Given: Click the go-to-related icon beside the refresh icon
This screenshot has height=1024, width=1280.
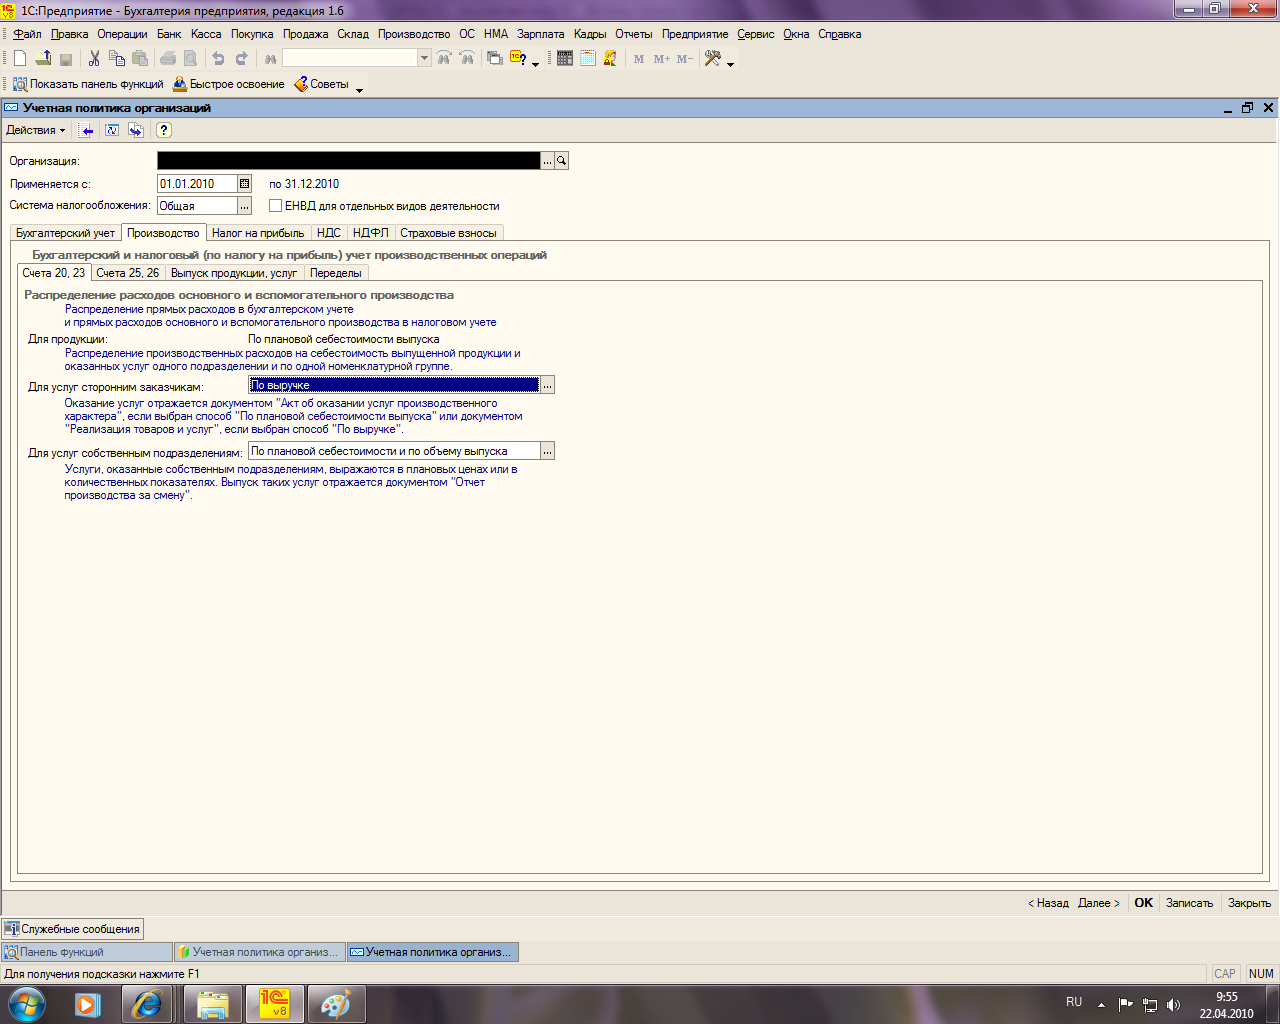Looking at the screenshot, I should click(136, 130).
